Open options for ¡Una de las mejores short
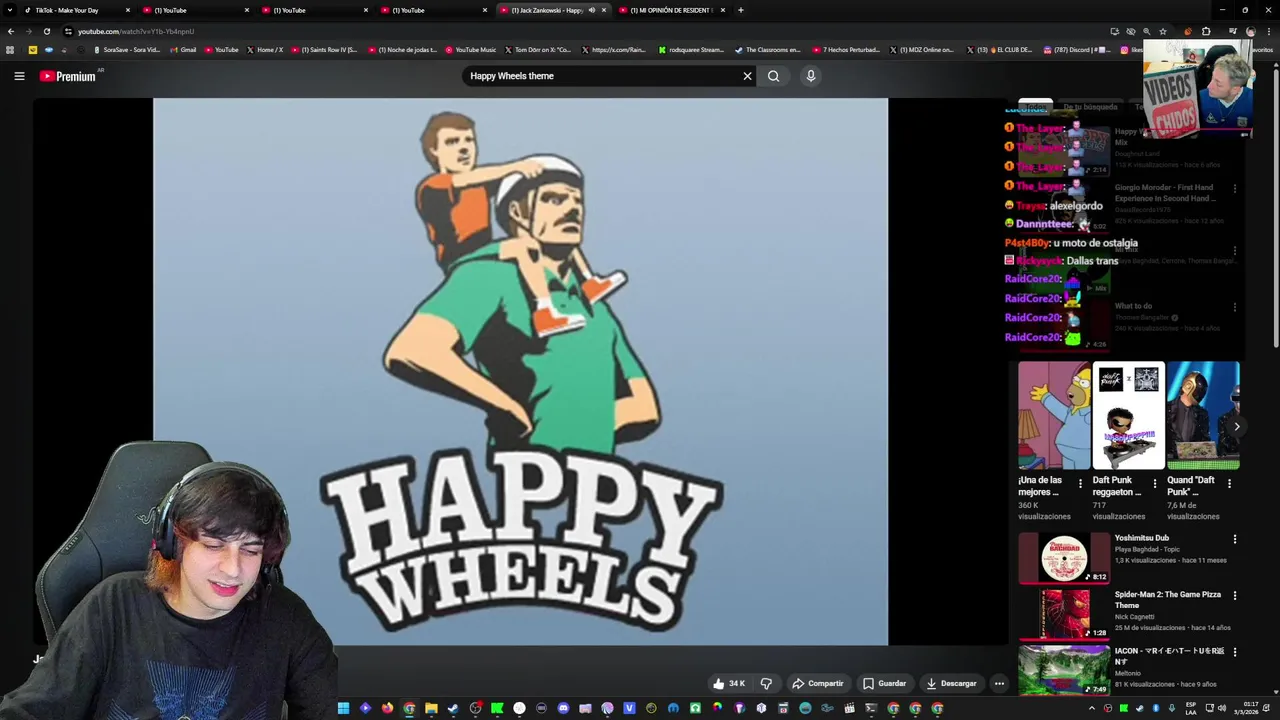Viewport: 1280px width, 720px height. [x=1080, y=483]
